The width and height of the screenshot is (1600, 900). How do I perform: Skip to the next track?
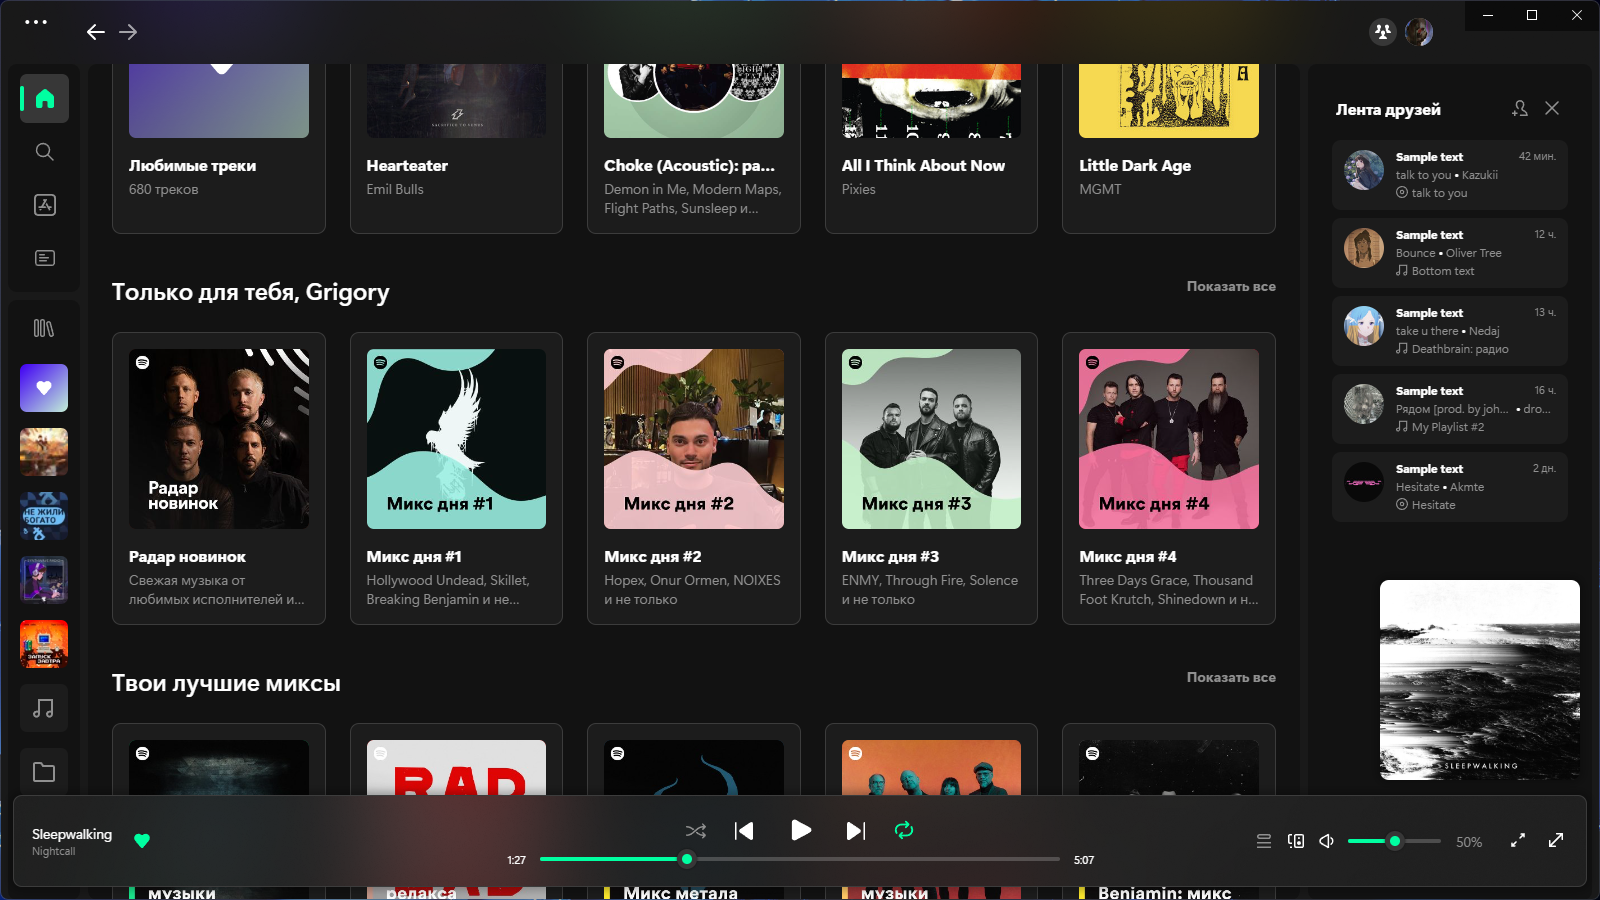[x=856, y=831]
